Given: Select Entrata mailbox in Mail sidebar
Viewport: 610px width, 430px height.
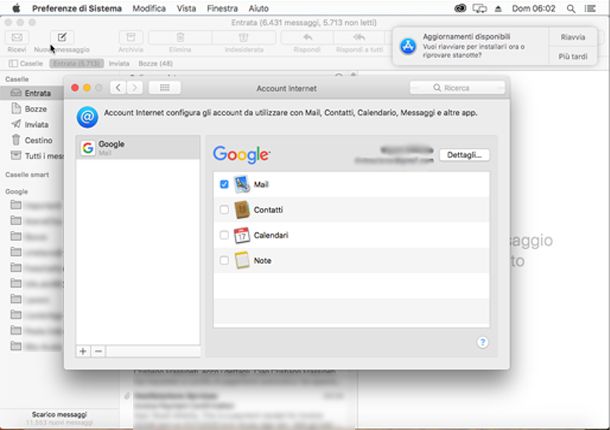Looking at the screenshot, I should [32, 93].
